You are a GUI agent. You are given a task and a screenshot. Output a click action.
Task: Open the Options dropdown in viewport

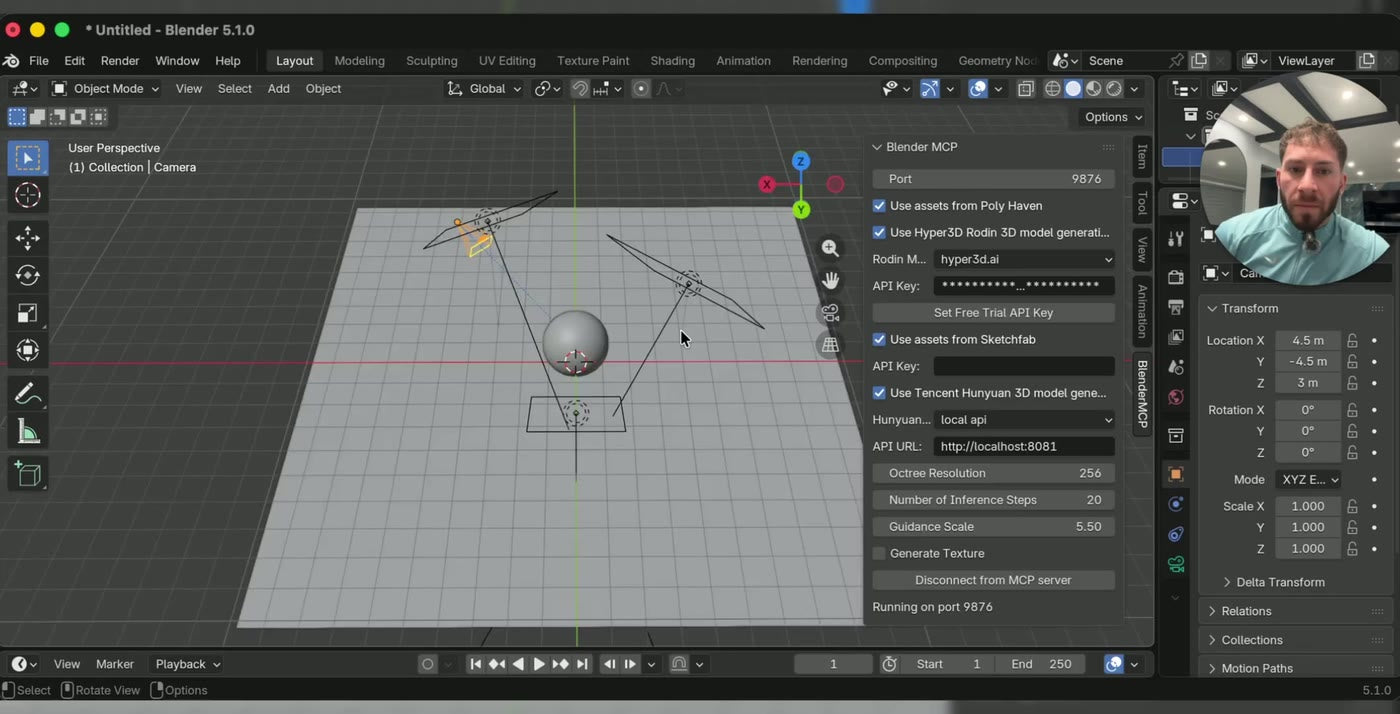[1113, 117]
